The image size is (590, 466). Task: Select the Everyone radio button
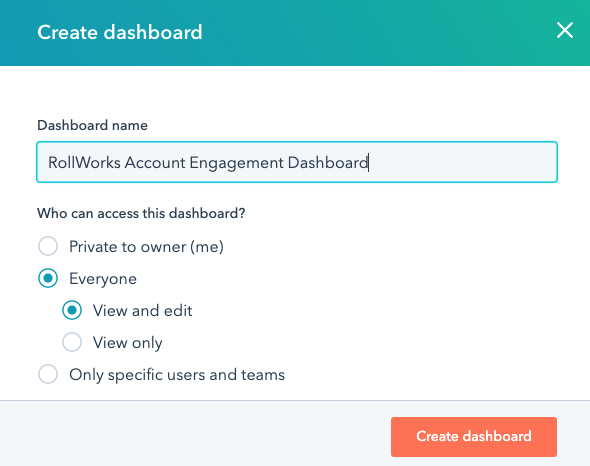pos(48,278)
